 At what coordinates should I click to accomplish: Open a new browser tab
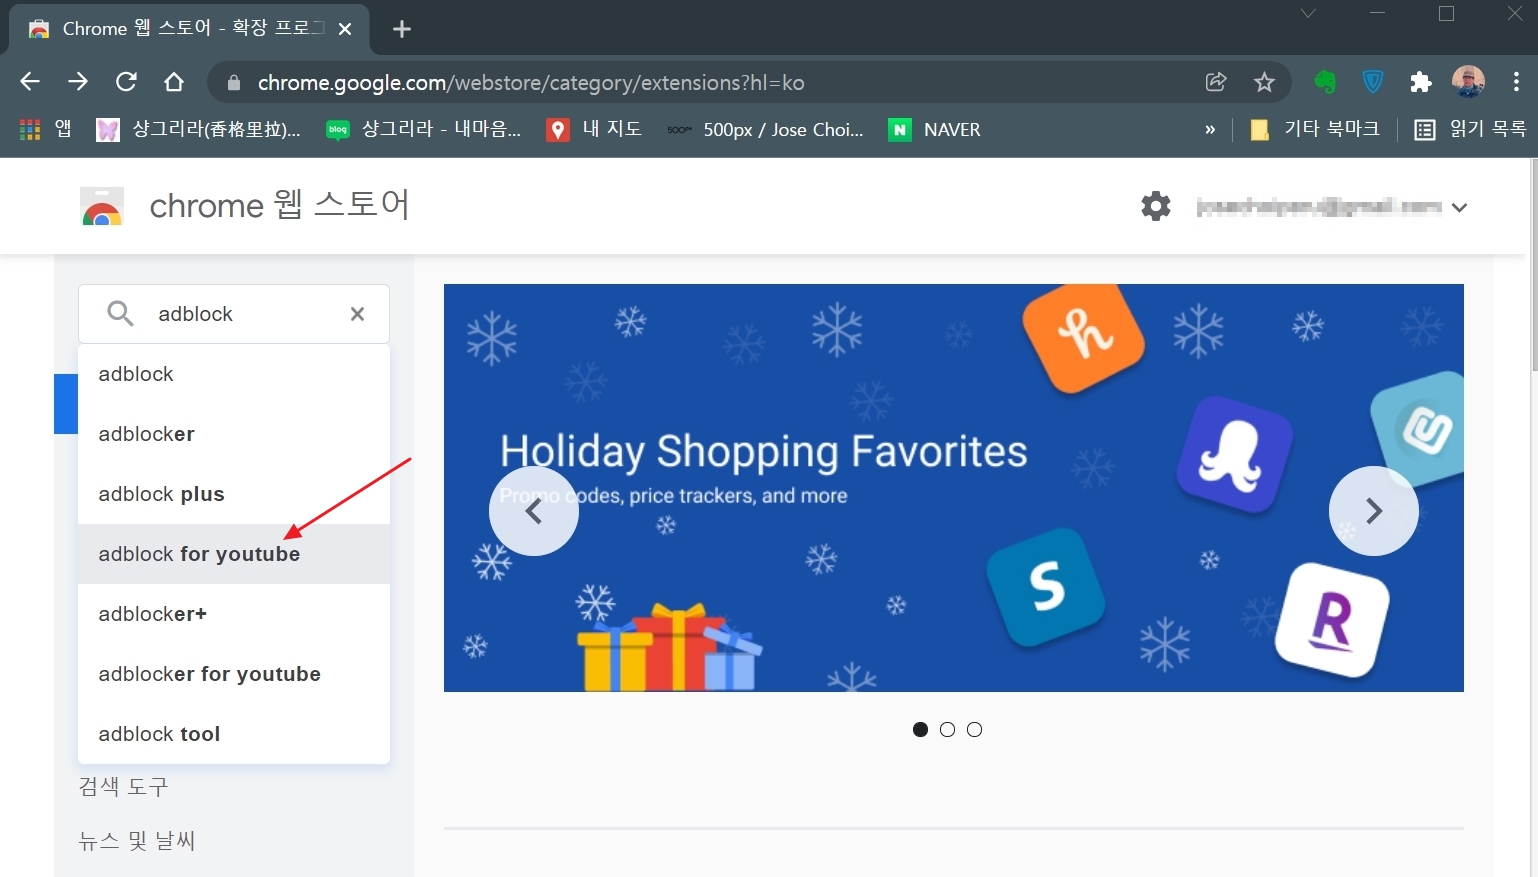[x=402, y=29]
